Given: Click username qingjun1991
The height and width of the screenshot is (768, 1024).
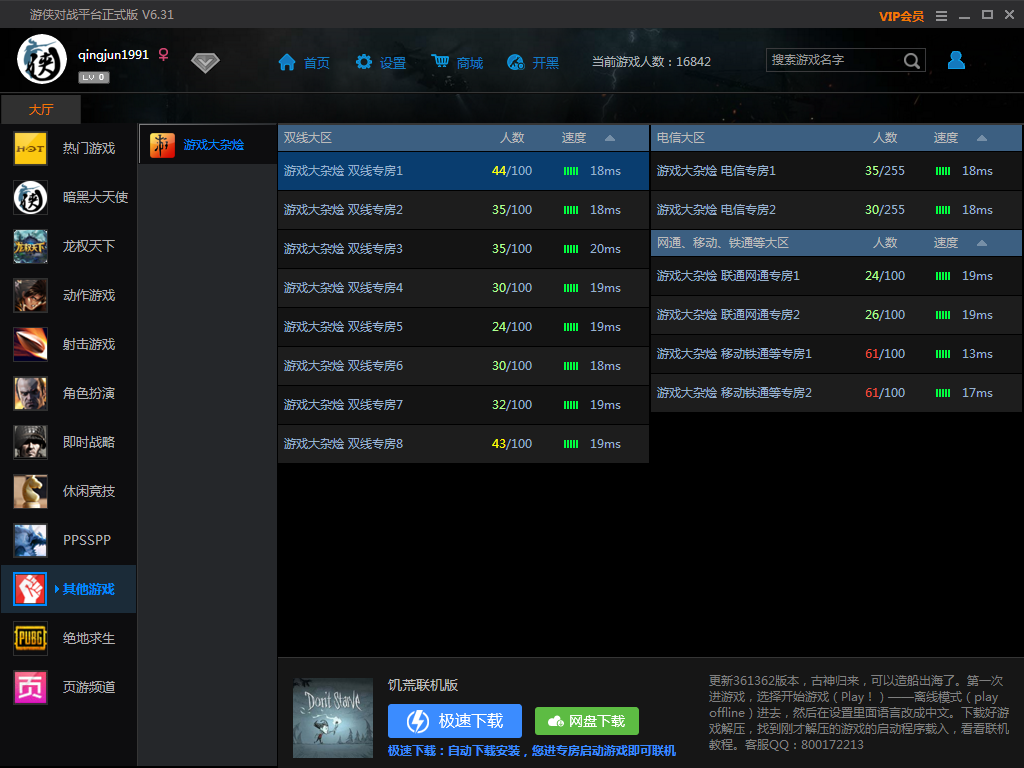Looking at the screenshot, I should pos(114,55).
